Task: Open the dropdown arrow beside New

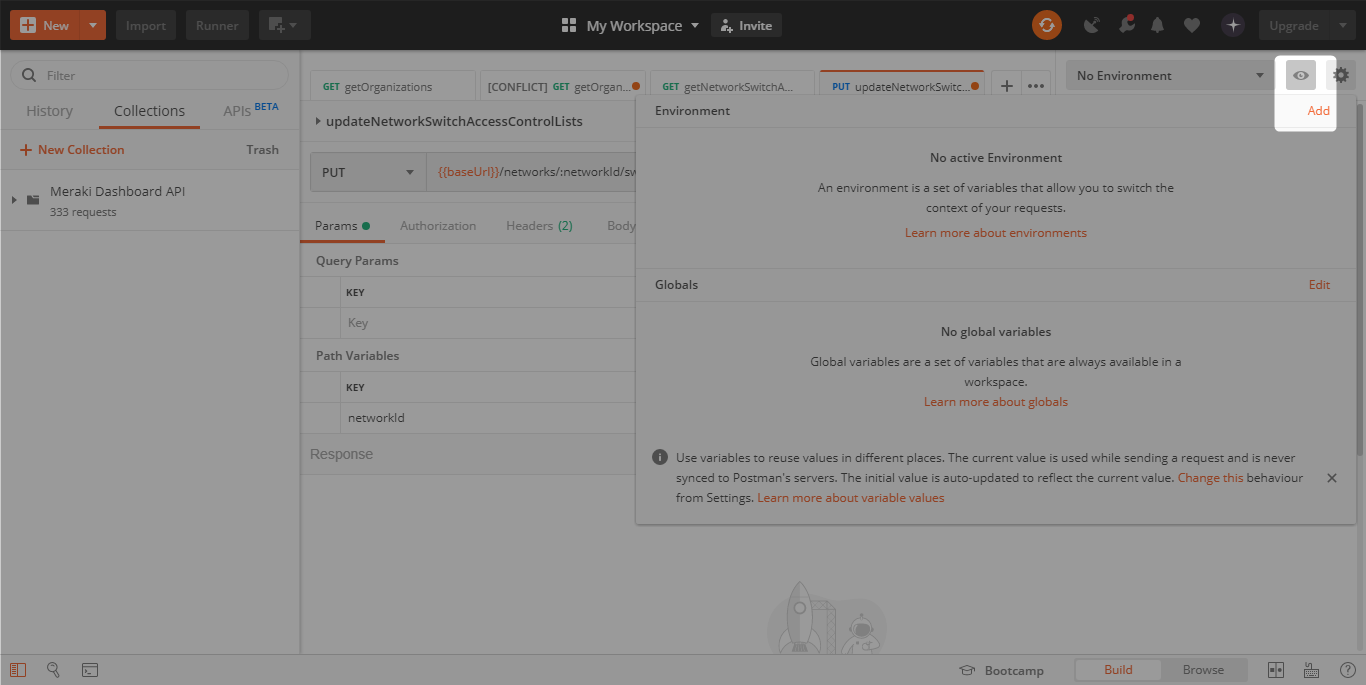Action: tap(92, 25)
